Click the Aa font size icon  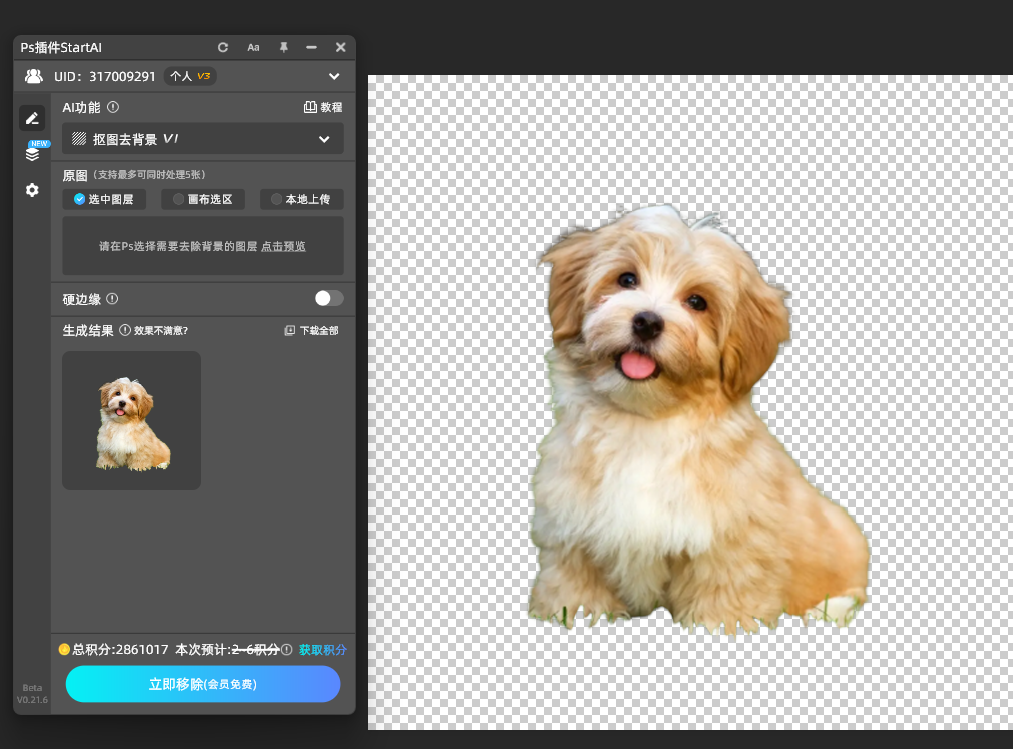(253, 48)
